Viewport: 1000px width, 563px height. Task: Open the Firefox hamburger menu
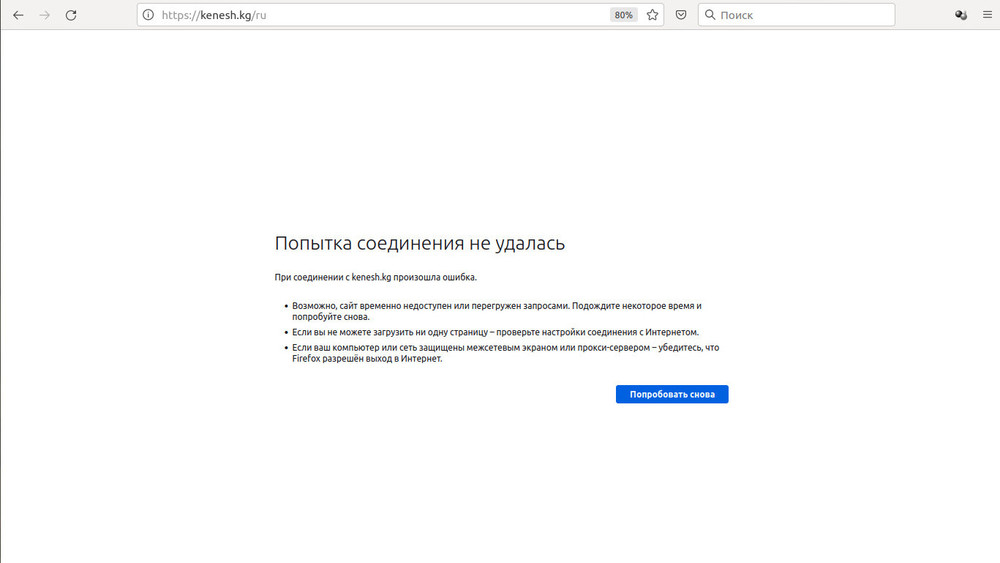987,15
